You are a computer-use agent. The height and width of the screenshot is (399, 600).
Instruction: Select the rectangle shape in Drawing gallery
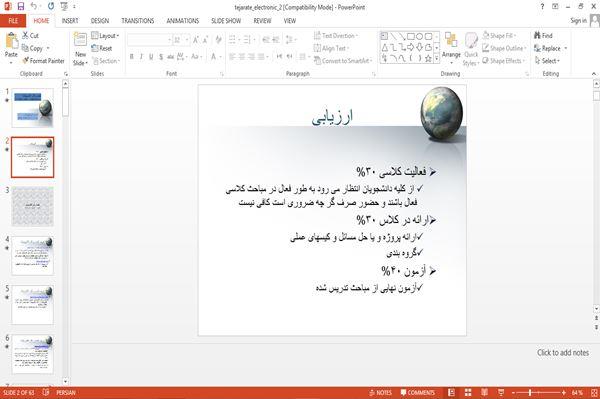[x=411, y=37]
